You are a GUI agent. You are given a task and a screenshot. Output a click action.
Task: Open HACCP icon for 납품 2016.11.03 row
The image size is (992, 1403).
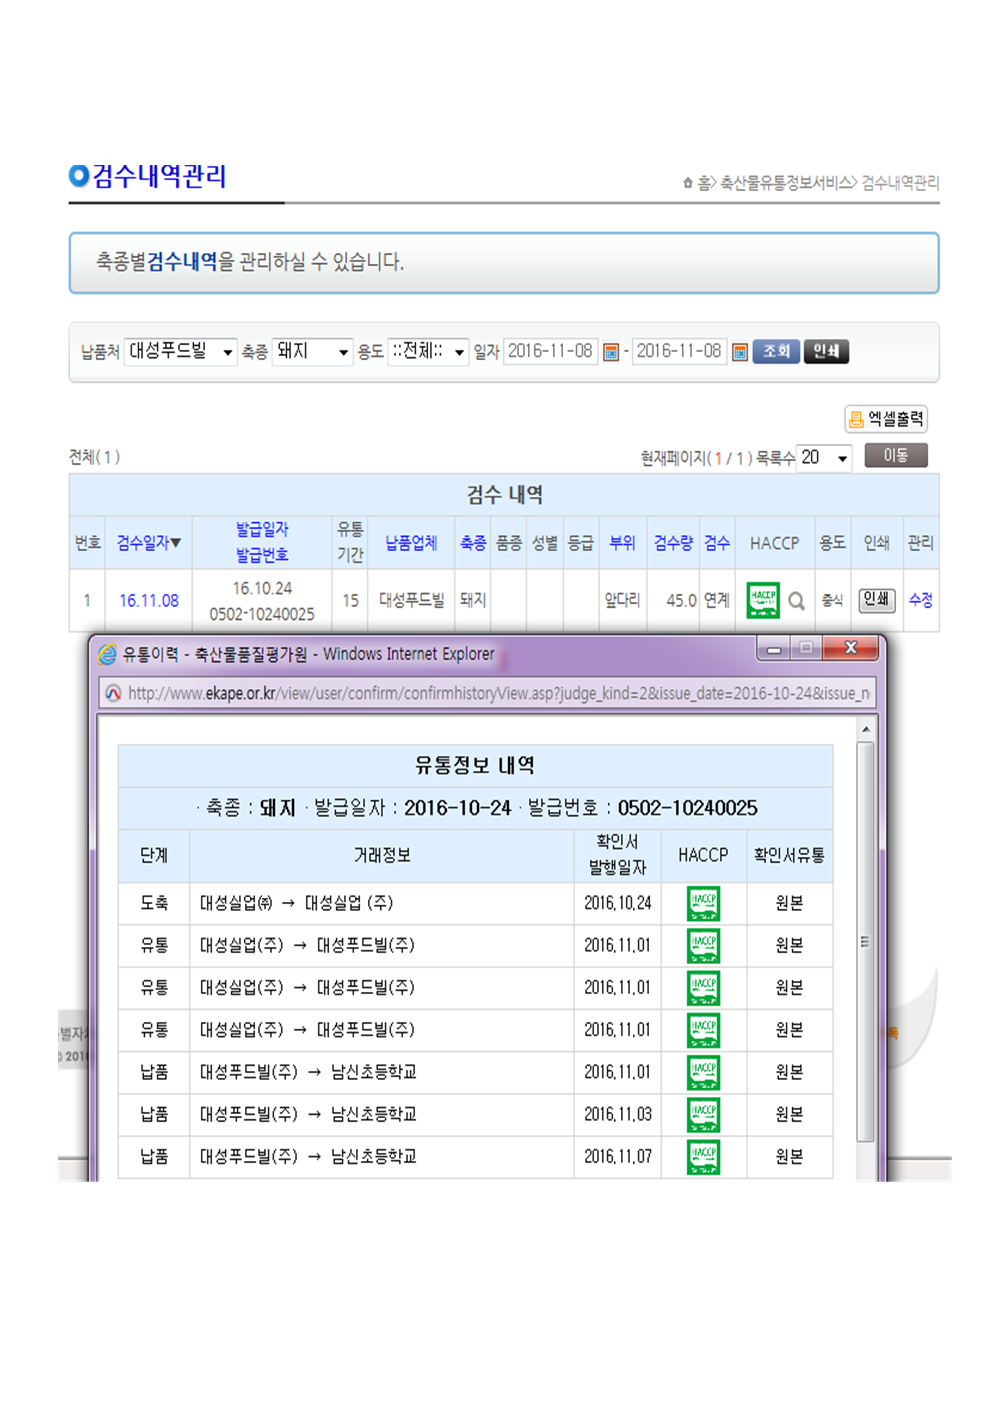tap(704, 1114)
